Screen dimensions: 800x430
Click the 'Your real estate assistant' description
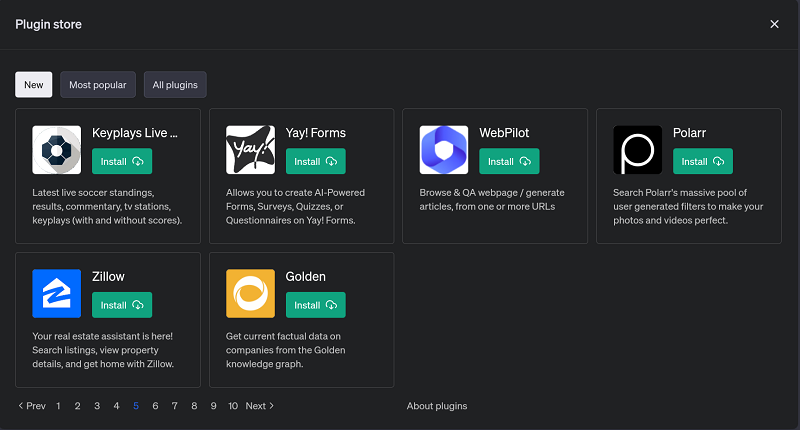coord(103,350)
